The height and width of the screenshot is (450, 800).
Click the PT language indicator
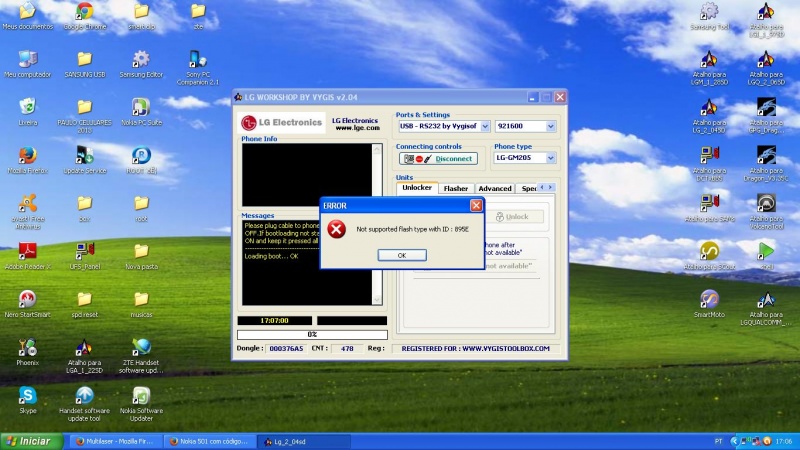pyautogui.click(x=718, y=441)
